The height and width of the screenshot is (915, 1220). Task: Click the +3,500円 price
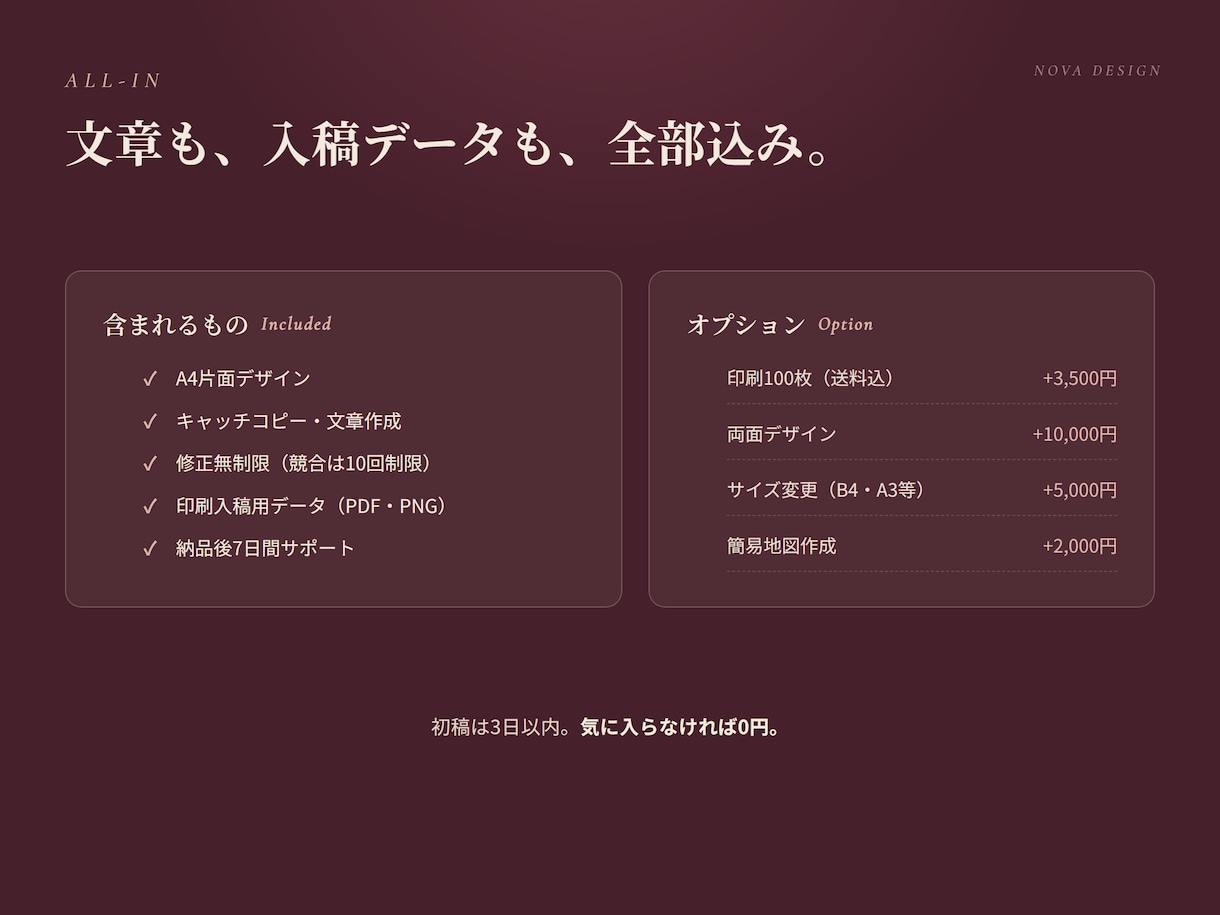click(x=1079, y=378)
